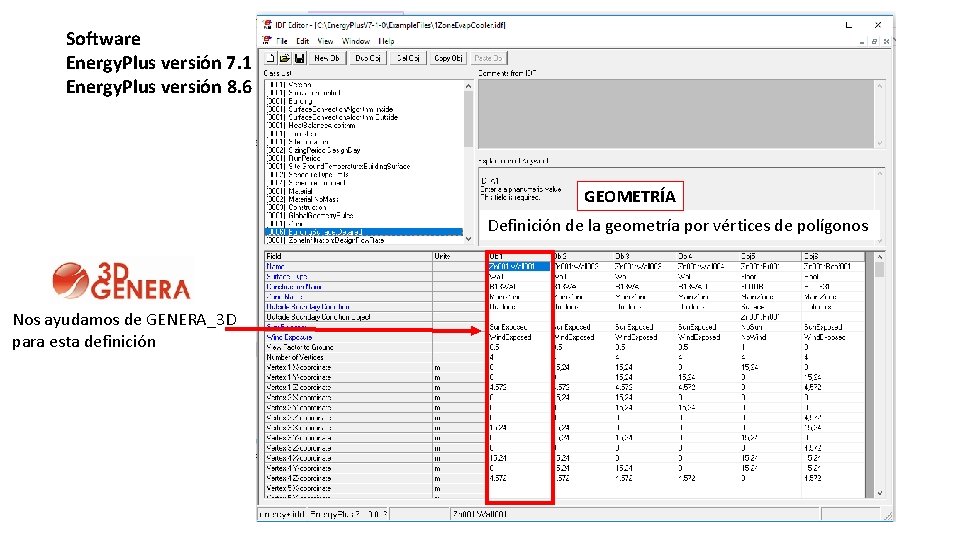Click the Number of Vertices field label

tap(294, 357)
